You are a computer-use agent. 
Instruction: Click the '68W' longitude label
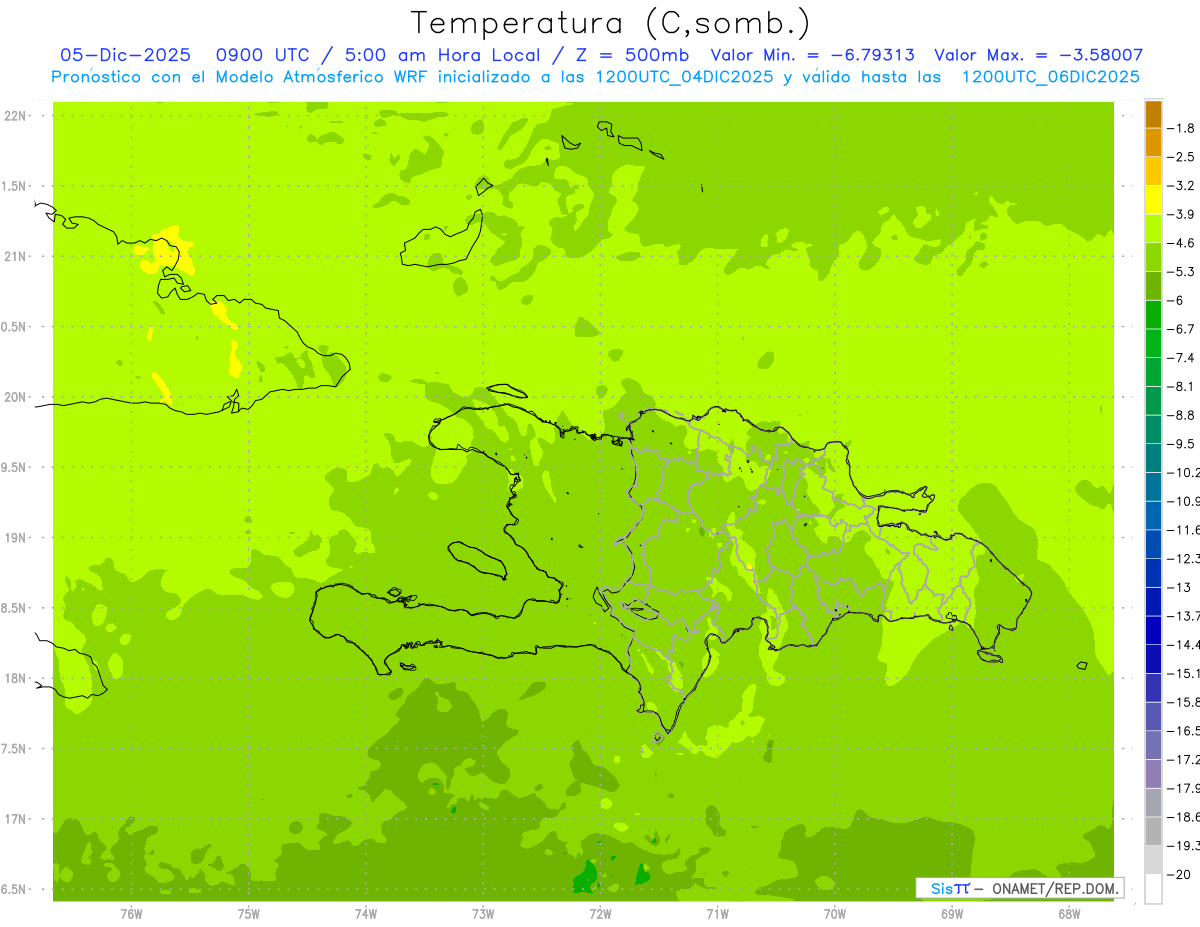click(1068, 915)
